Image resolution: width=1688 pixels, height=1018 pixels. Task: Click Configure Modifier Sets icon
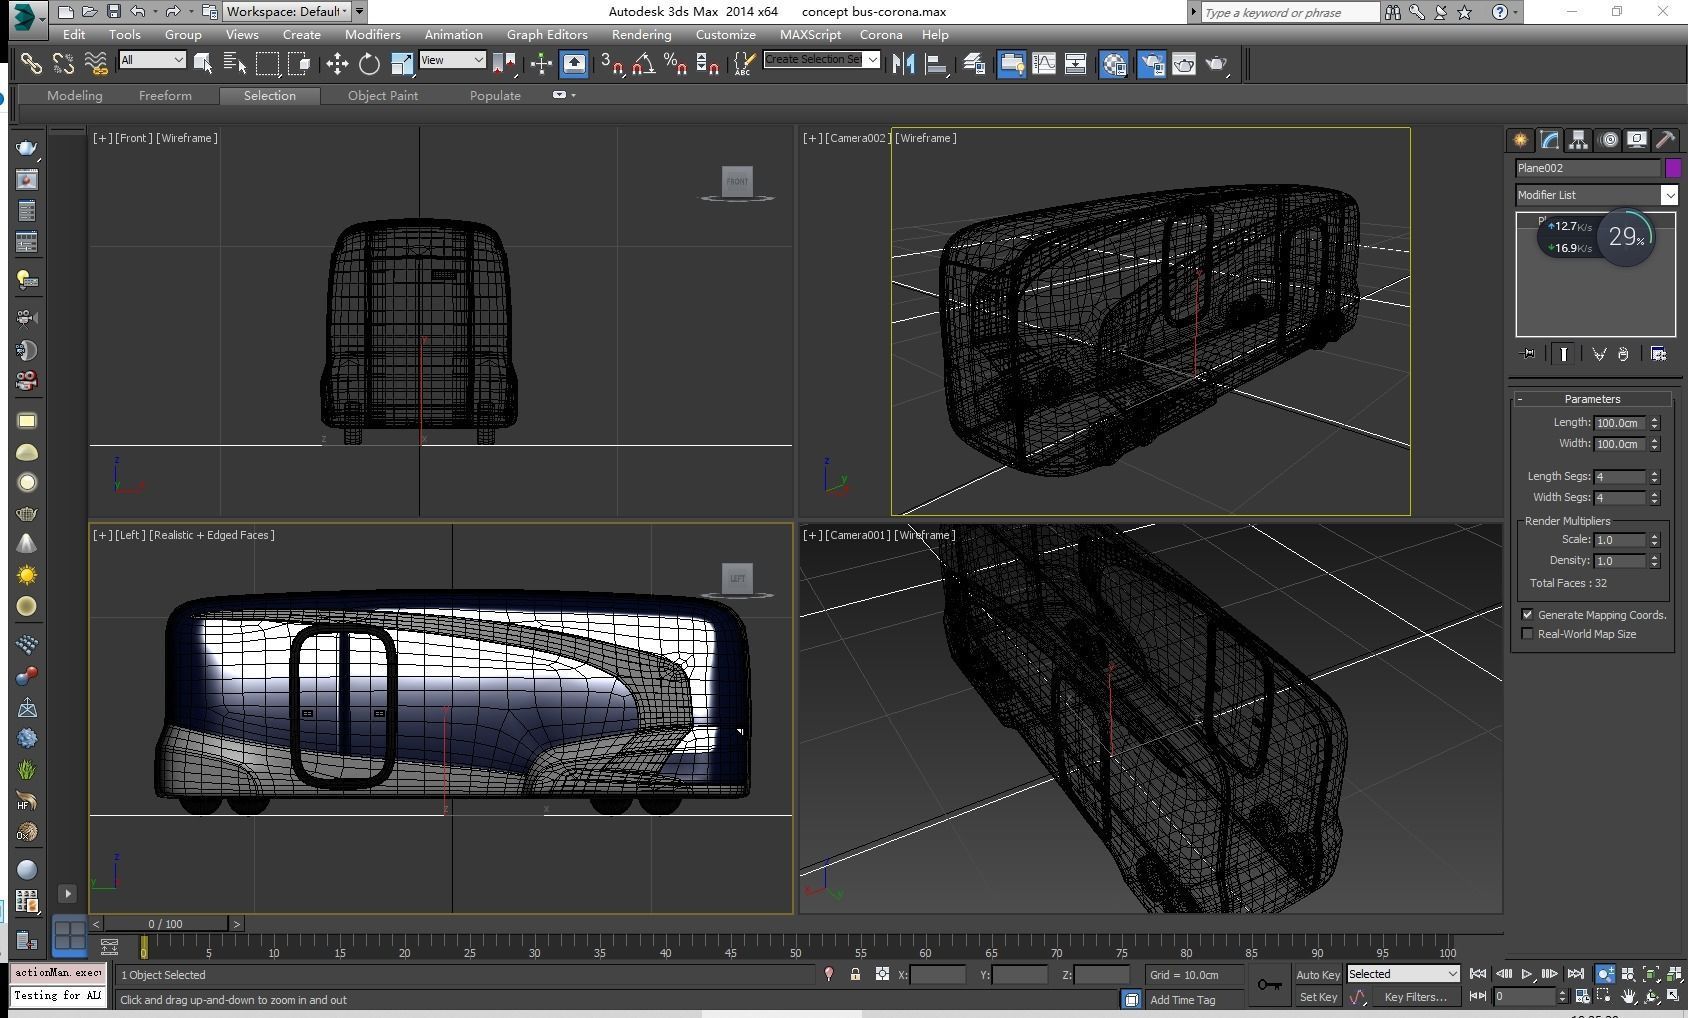pos(1658,354)
